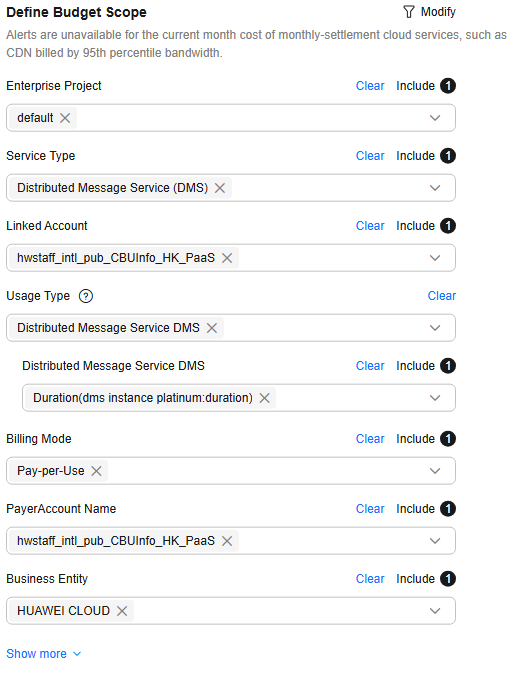Expand the Show more link
This screenshot has width=513, height=673.
coord(43,654)
